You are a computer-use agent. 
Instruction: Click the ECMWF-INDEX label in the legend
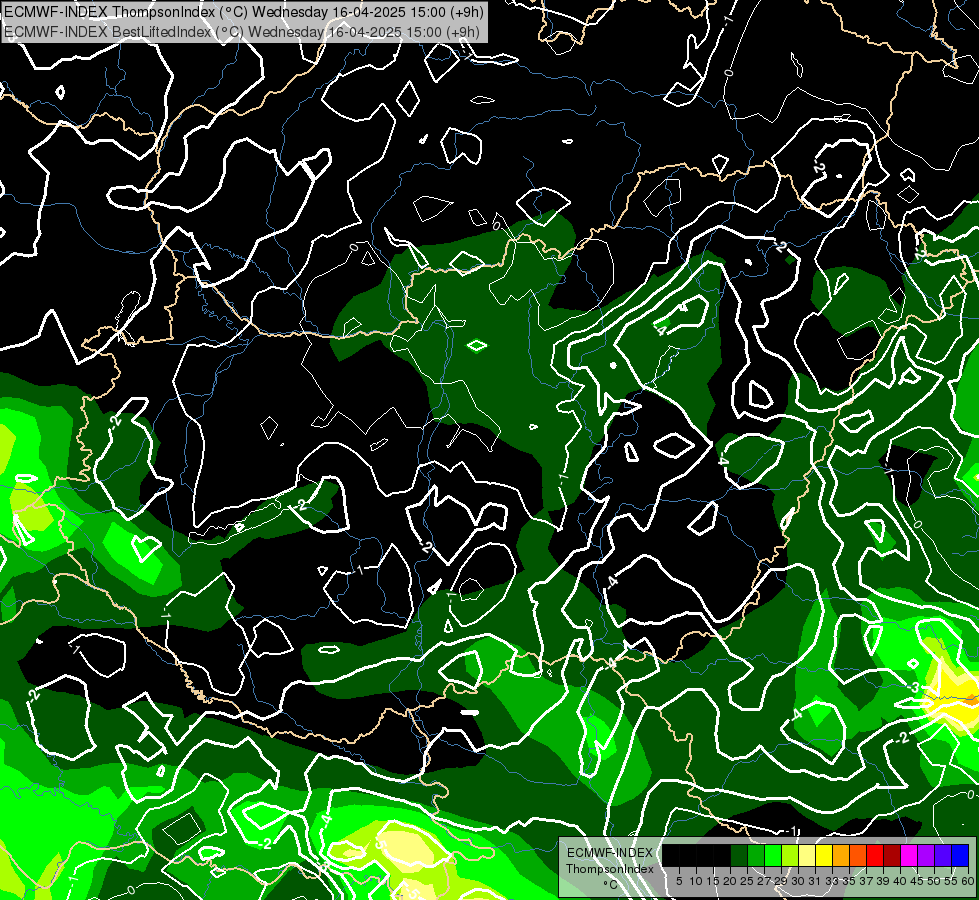[x=610, y=853]
